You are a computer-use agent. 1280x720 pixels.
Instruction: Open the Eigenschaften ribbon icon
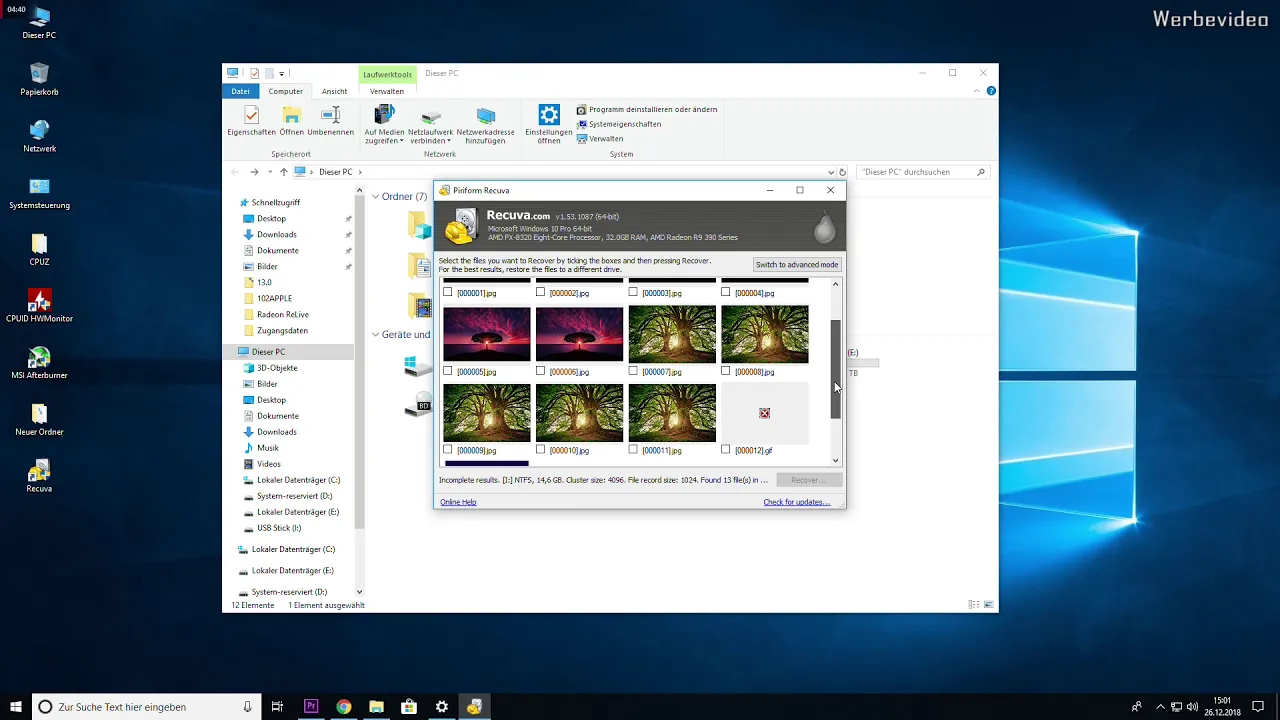[x=251, y=121]
